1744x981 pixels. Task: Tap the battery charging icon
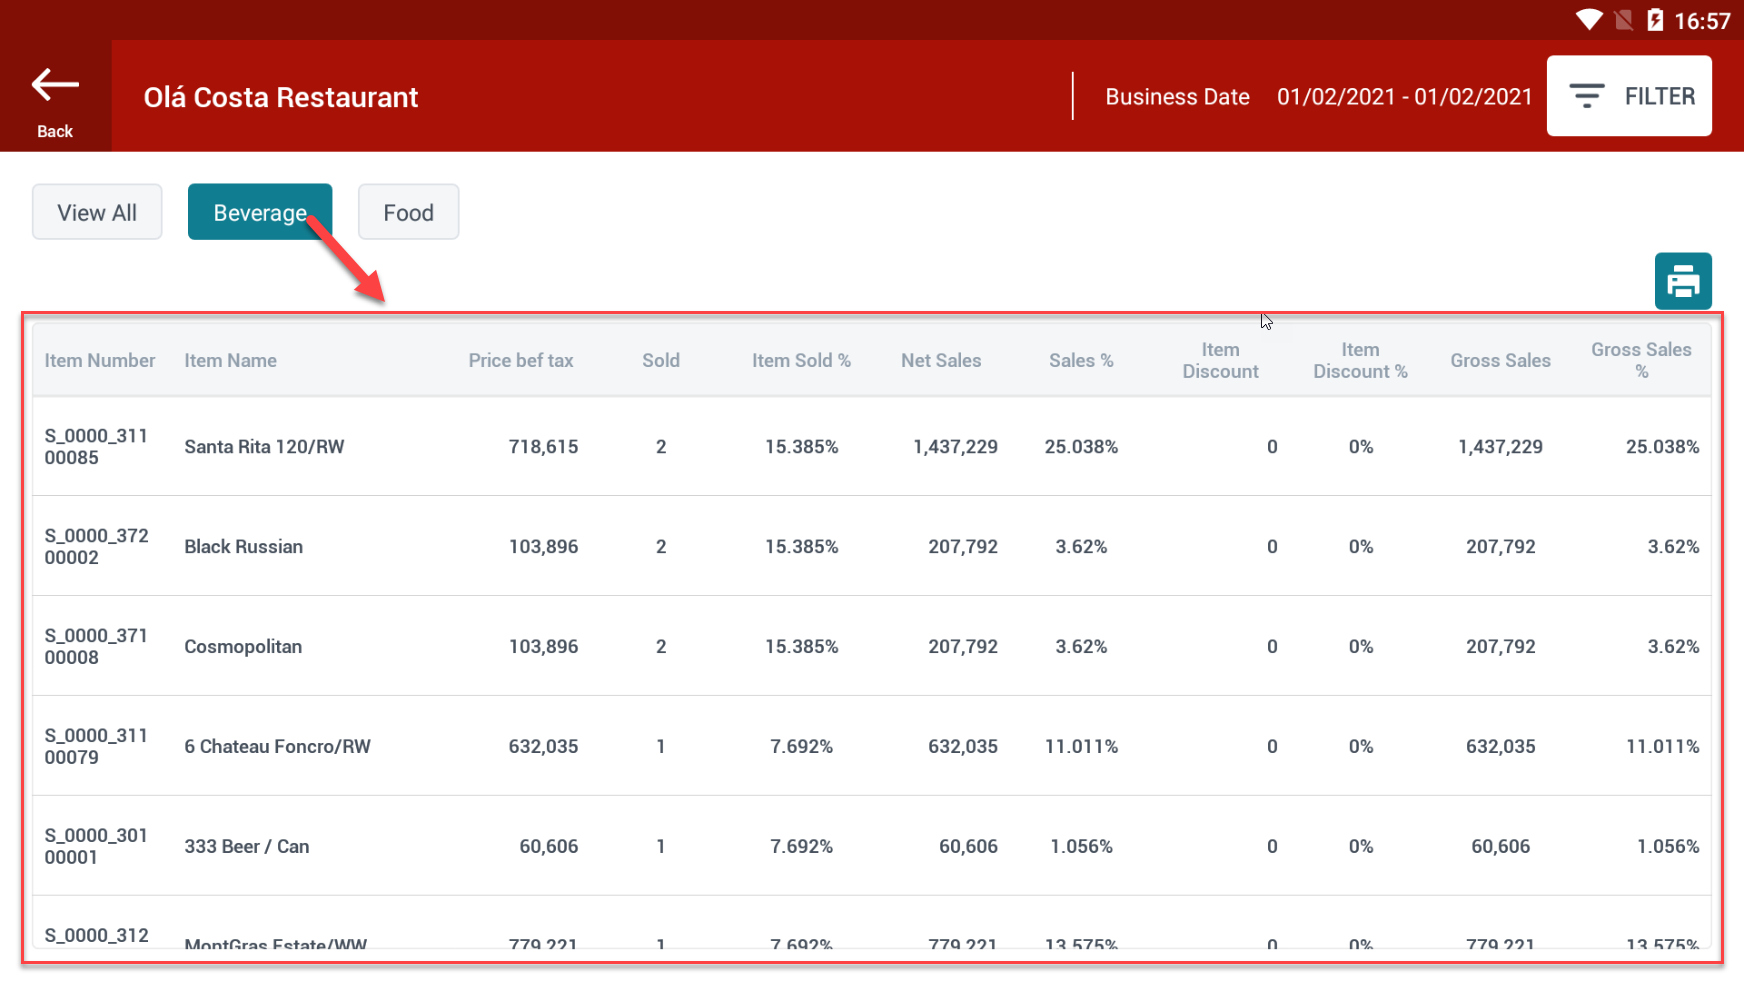(x=1655, y=20)
